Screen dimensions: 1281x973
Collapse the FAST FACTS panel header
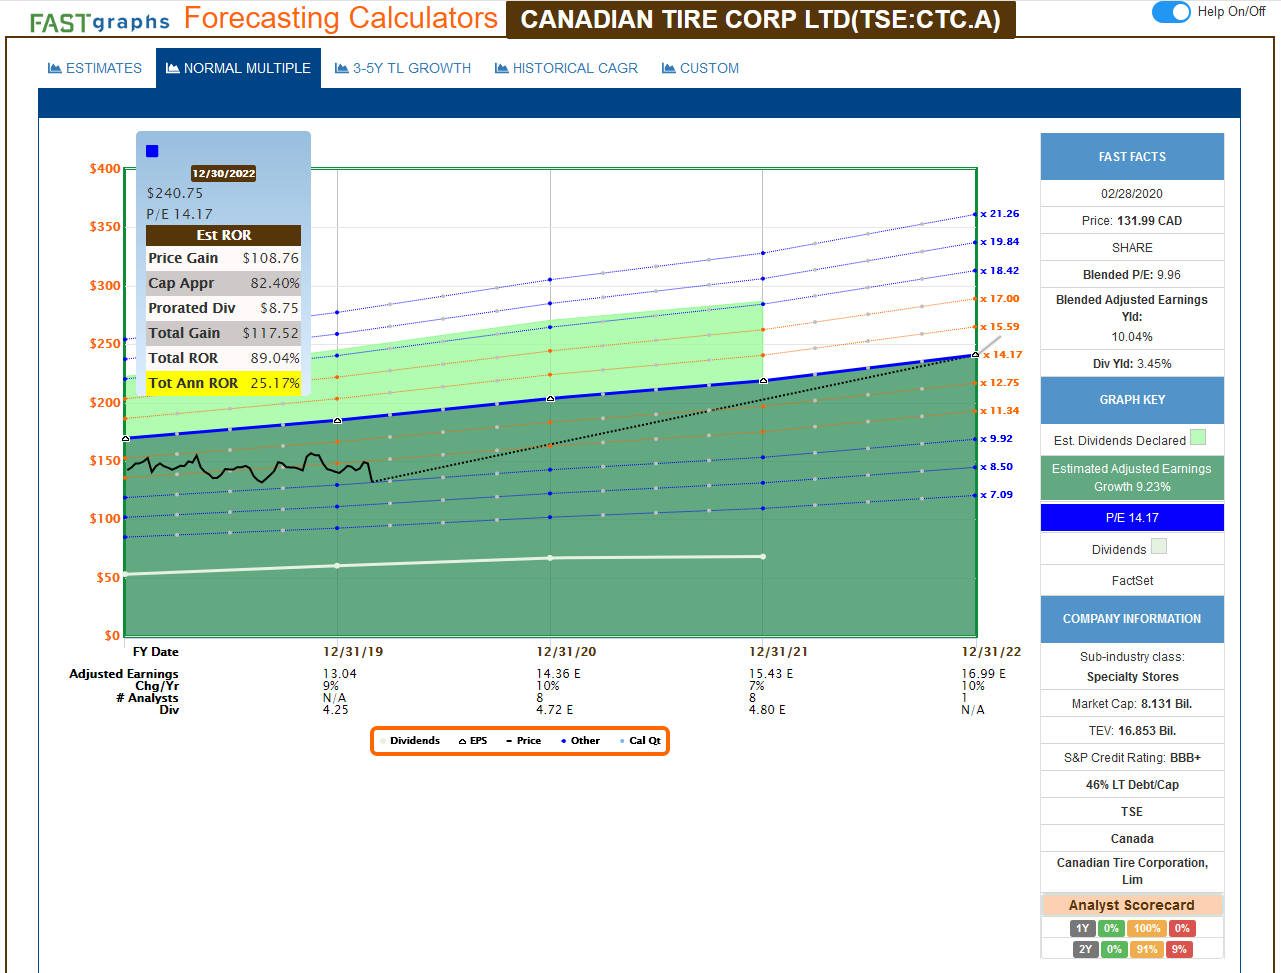click(1132, 157)
